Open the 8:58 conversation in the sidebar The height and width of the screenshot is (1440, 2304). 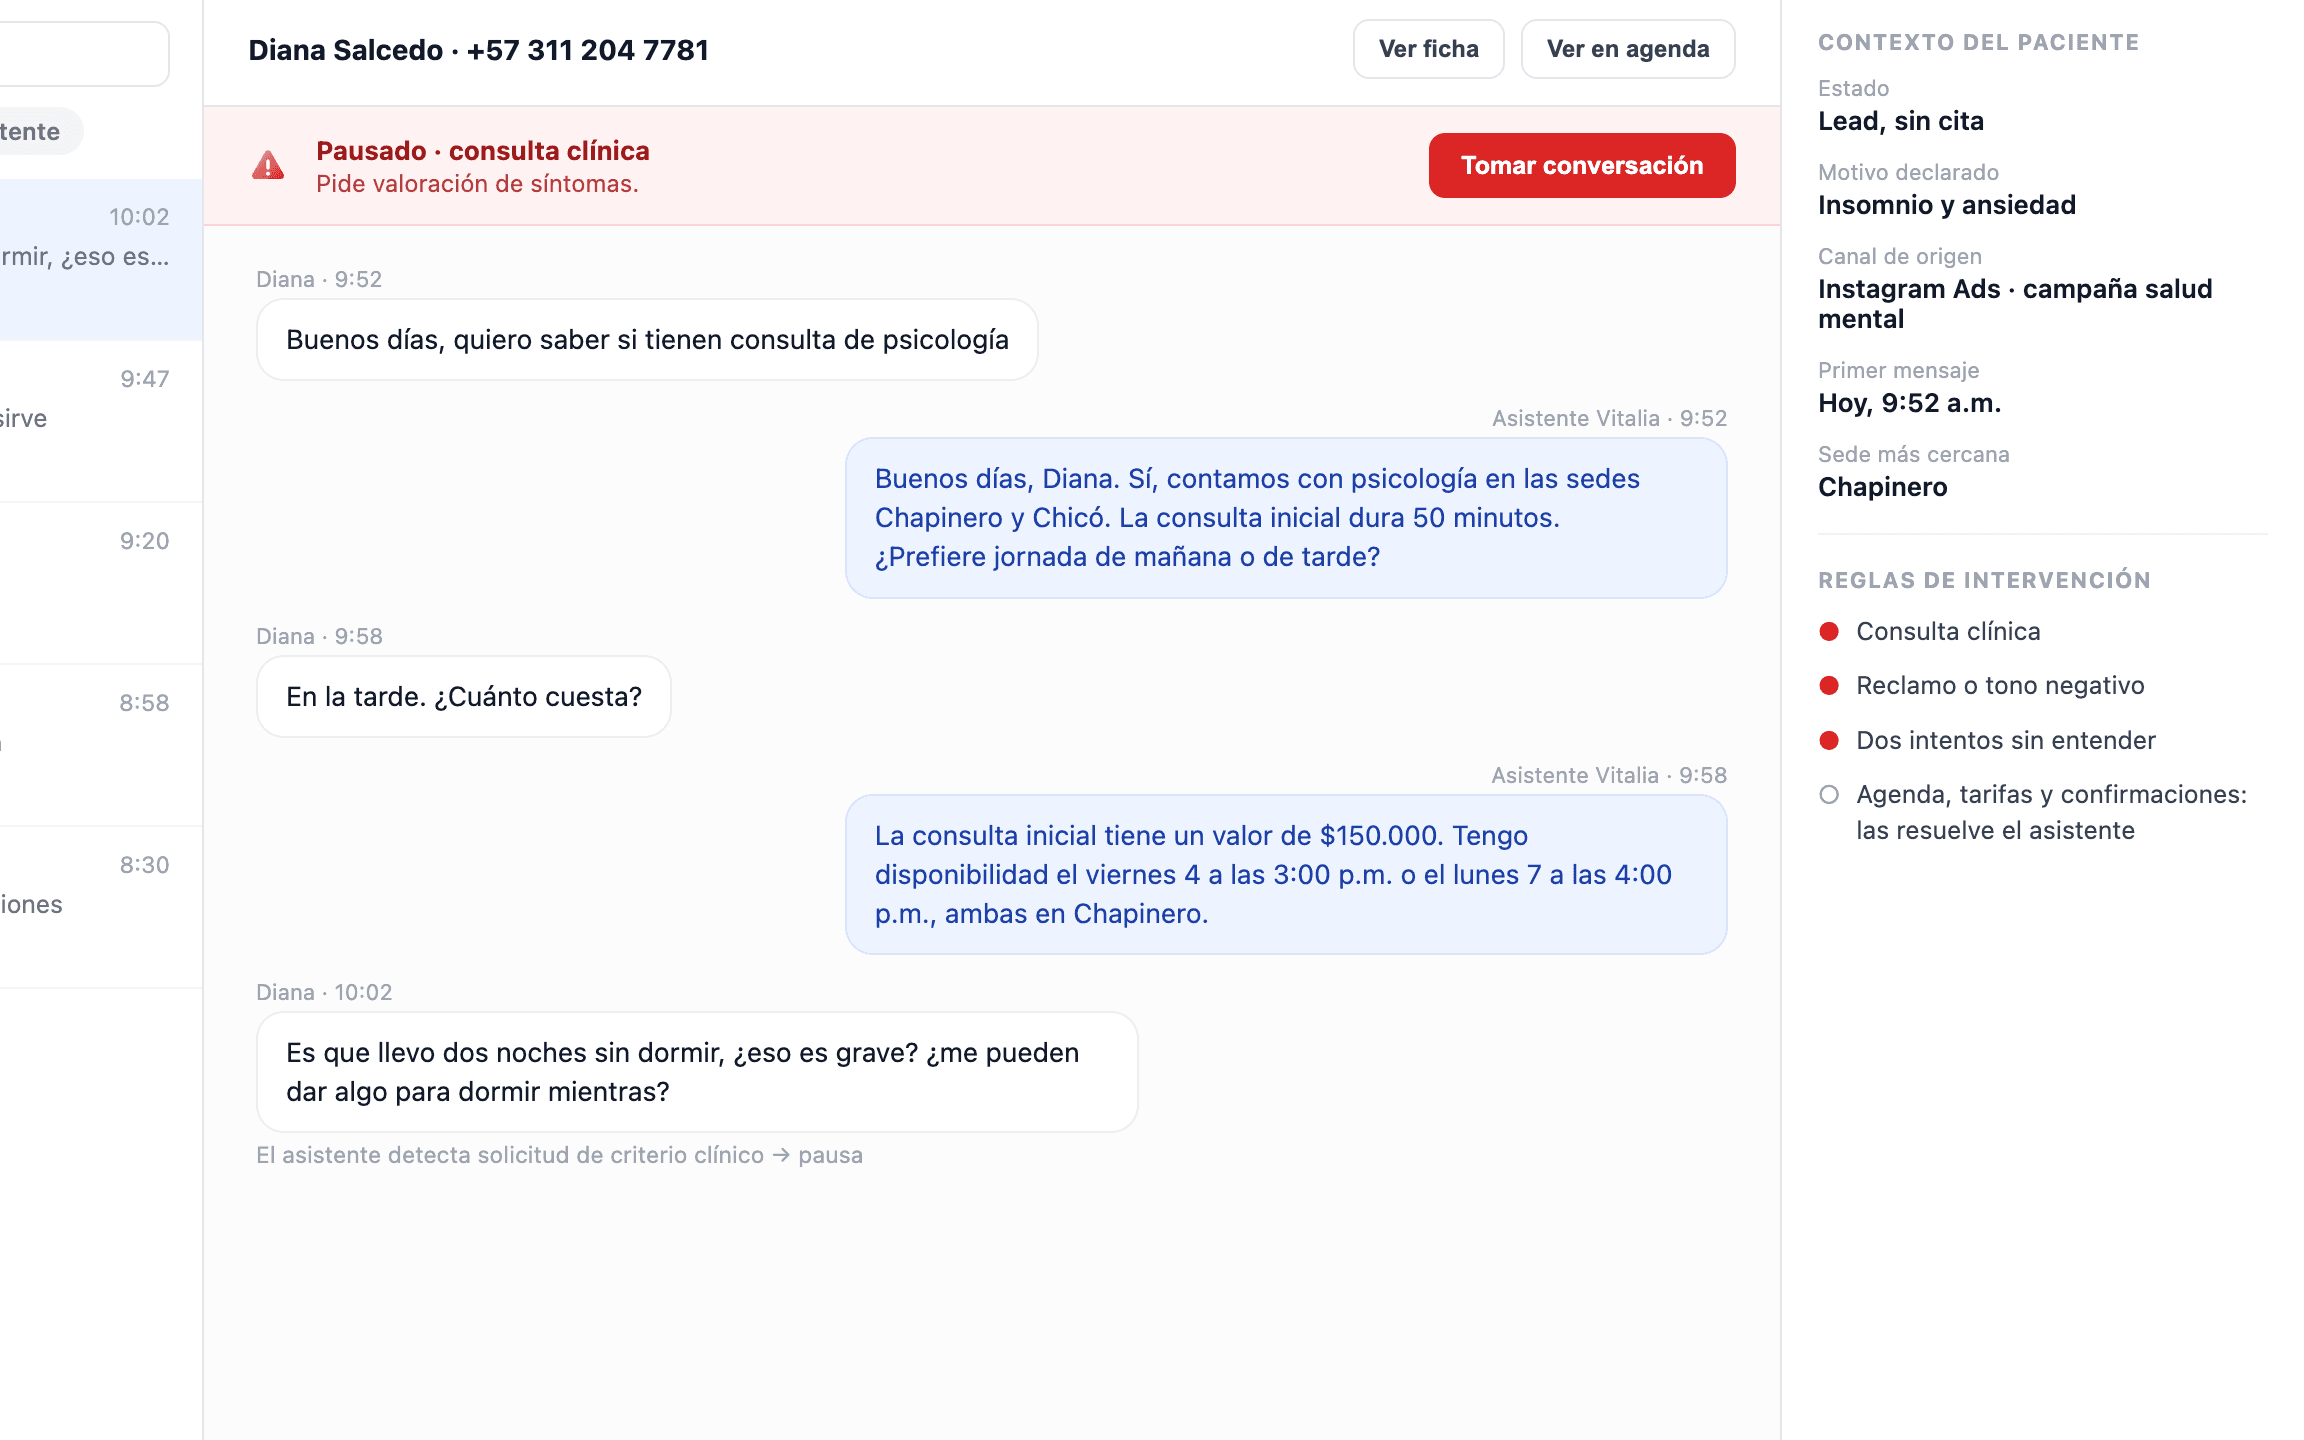100,745
